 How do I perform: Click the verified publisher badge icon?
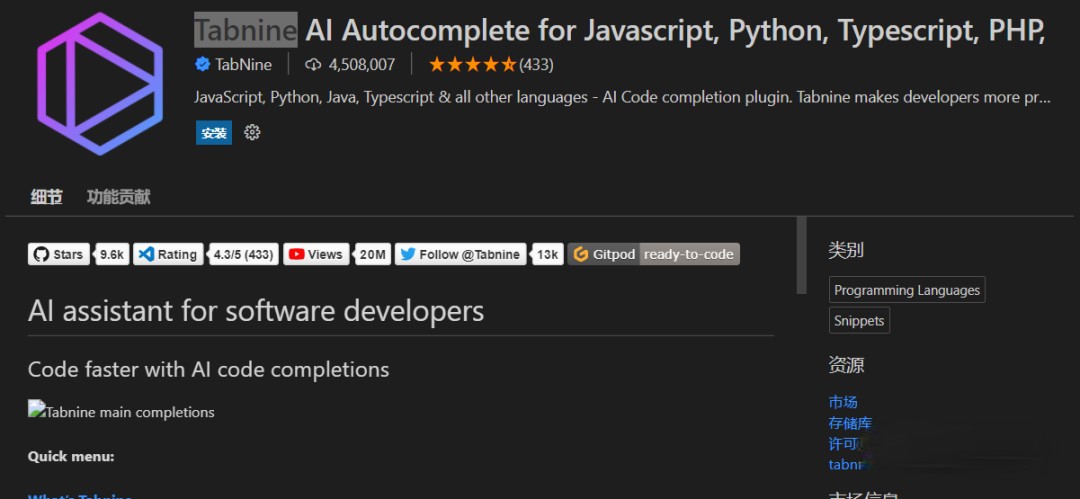[202, 64]
